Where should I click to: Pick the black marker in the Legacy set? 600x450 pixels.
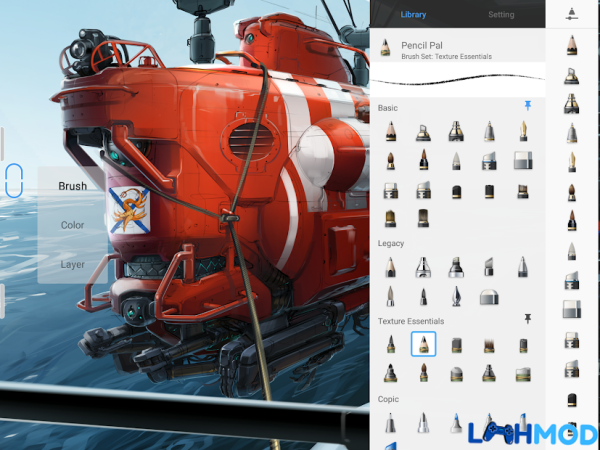click(x=456, y=267)
